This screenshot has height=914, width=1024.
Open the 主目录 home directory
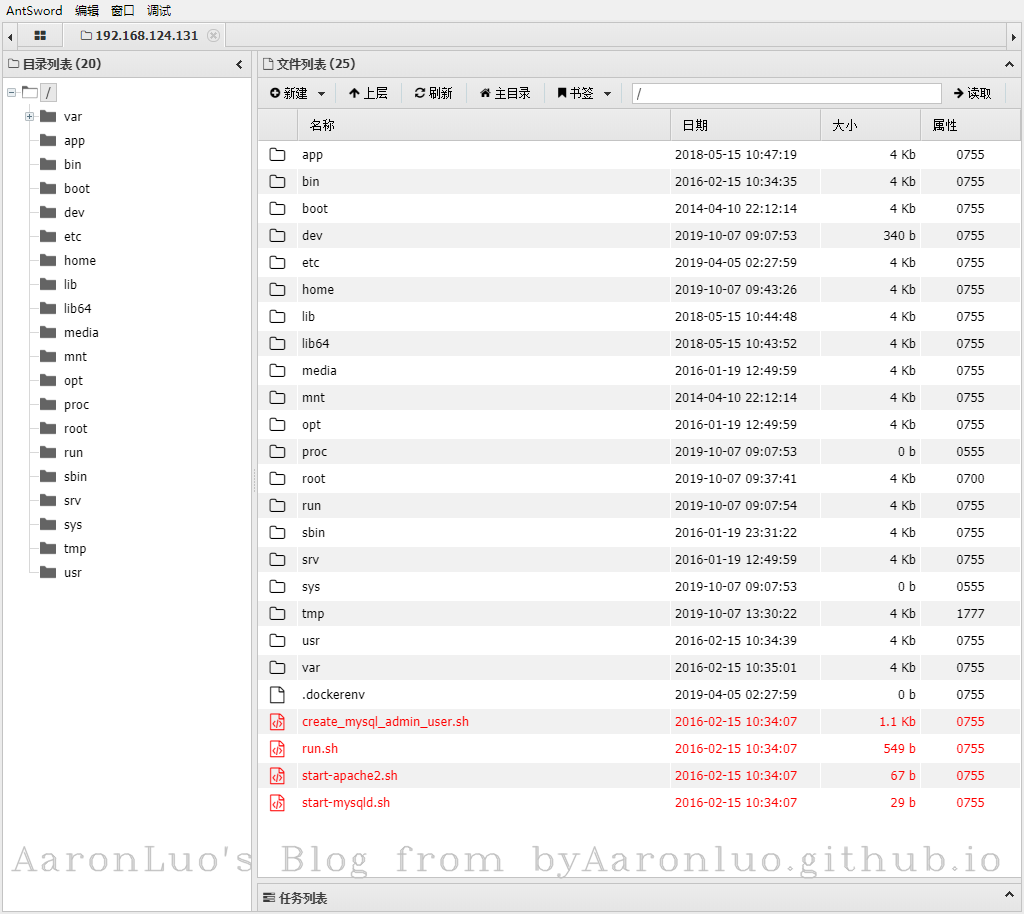pyautogui.click(x=505, y=93)
